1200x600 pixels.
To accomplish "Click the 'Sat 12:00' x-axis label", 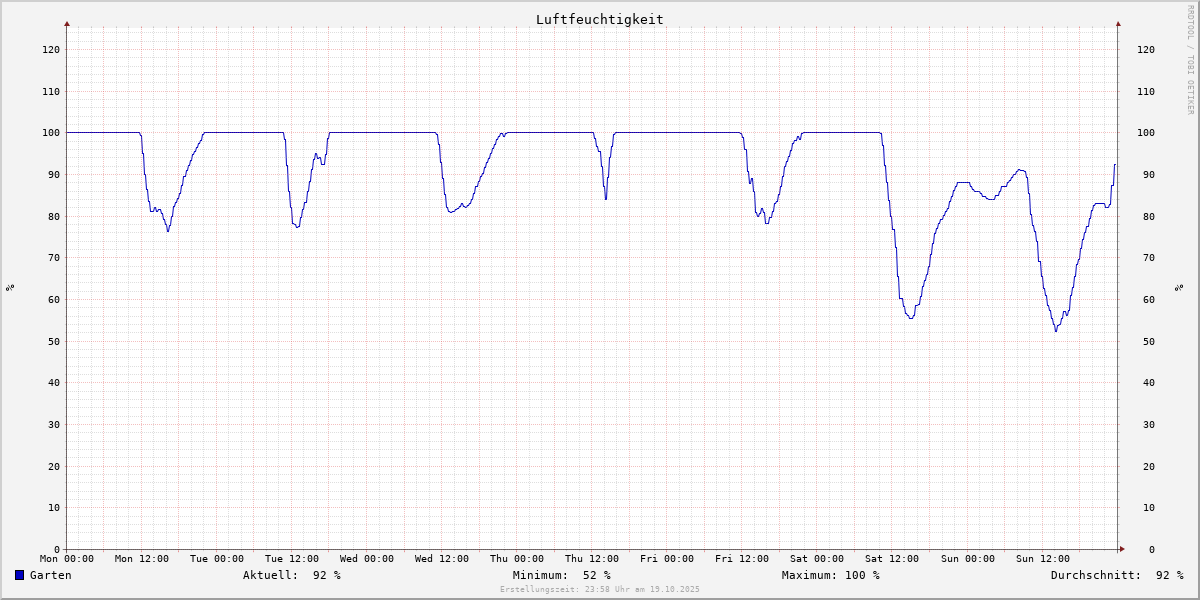I will click(892, 559).
